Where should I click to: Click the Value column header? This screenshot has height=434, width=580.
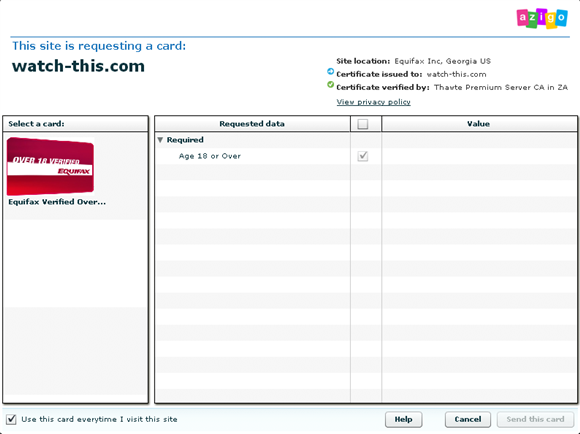tap(479, 124)
